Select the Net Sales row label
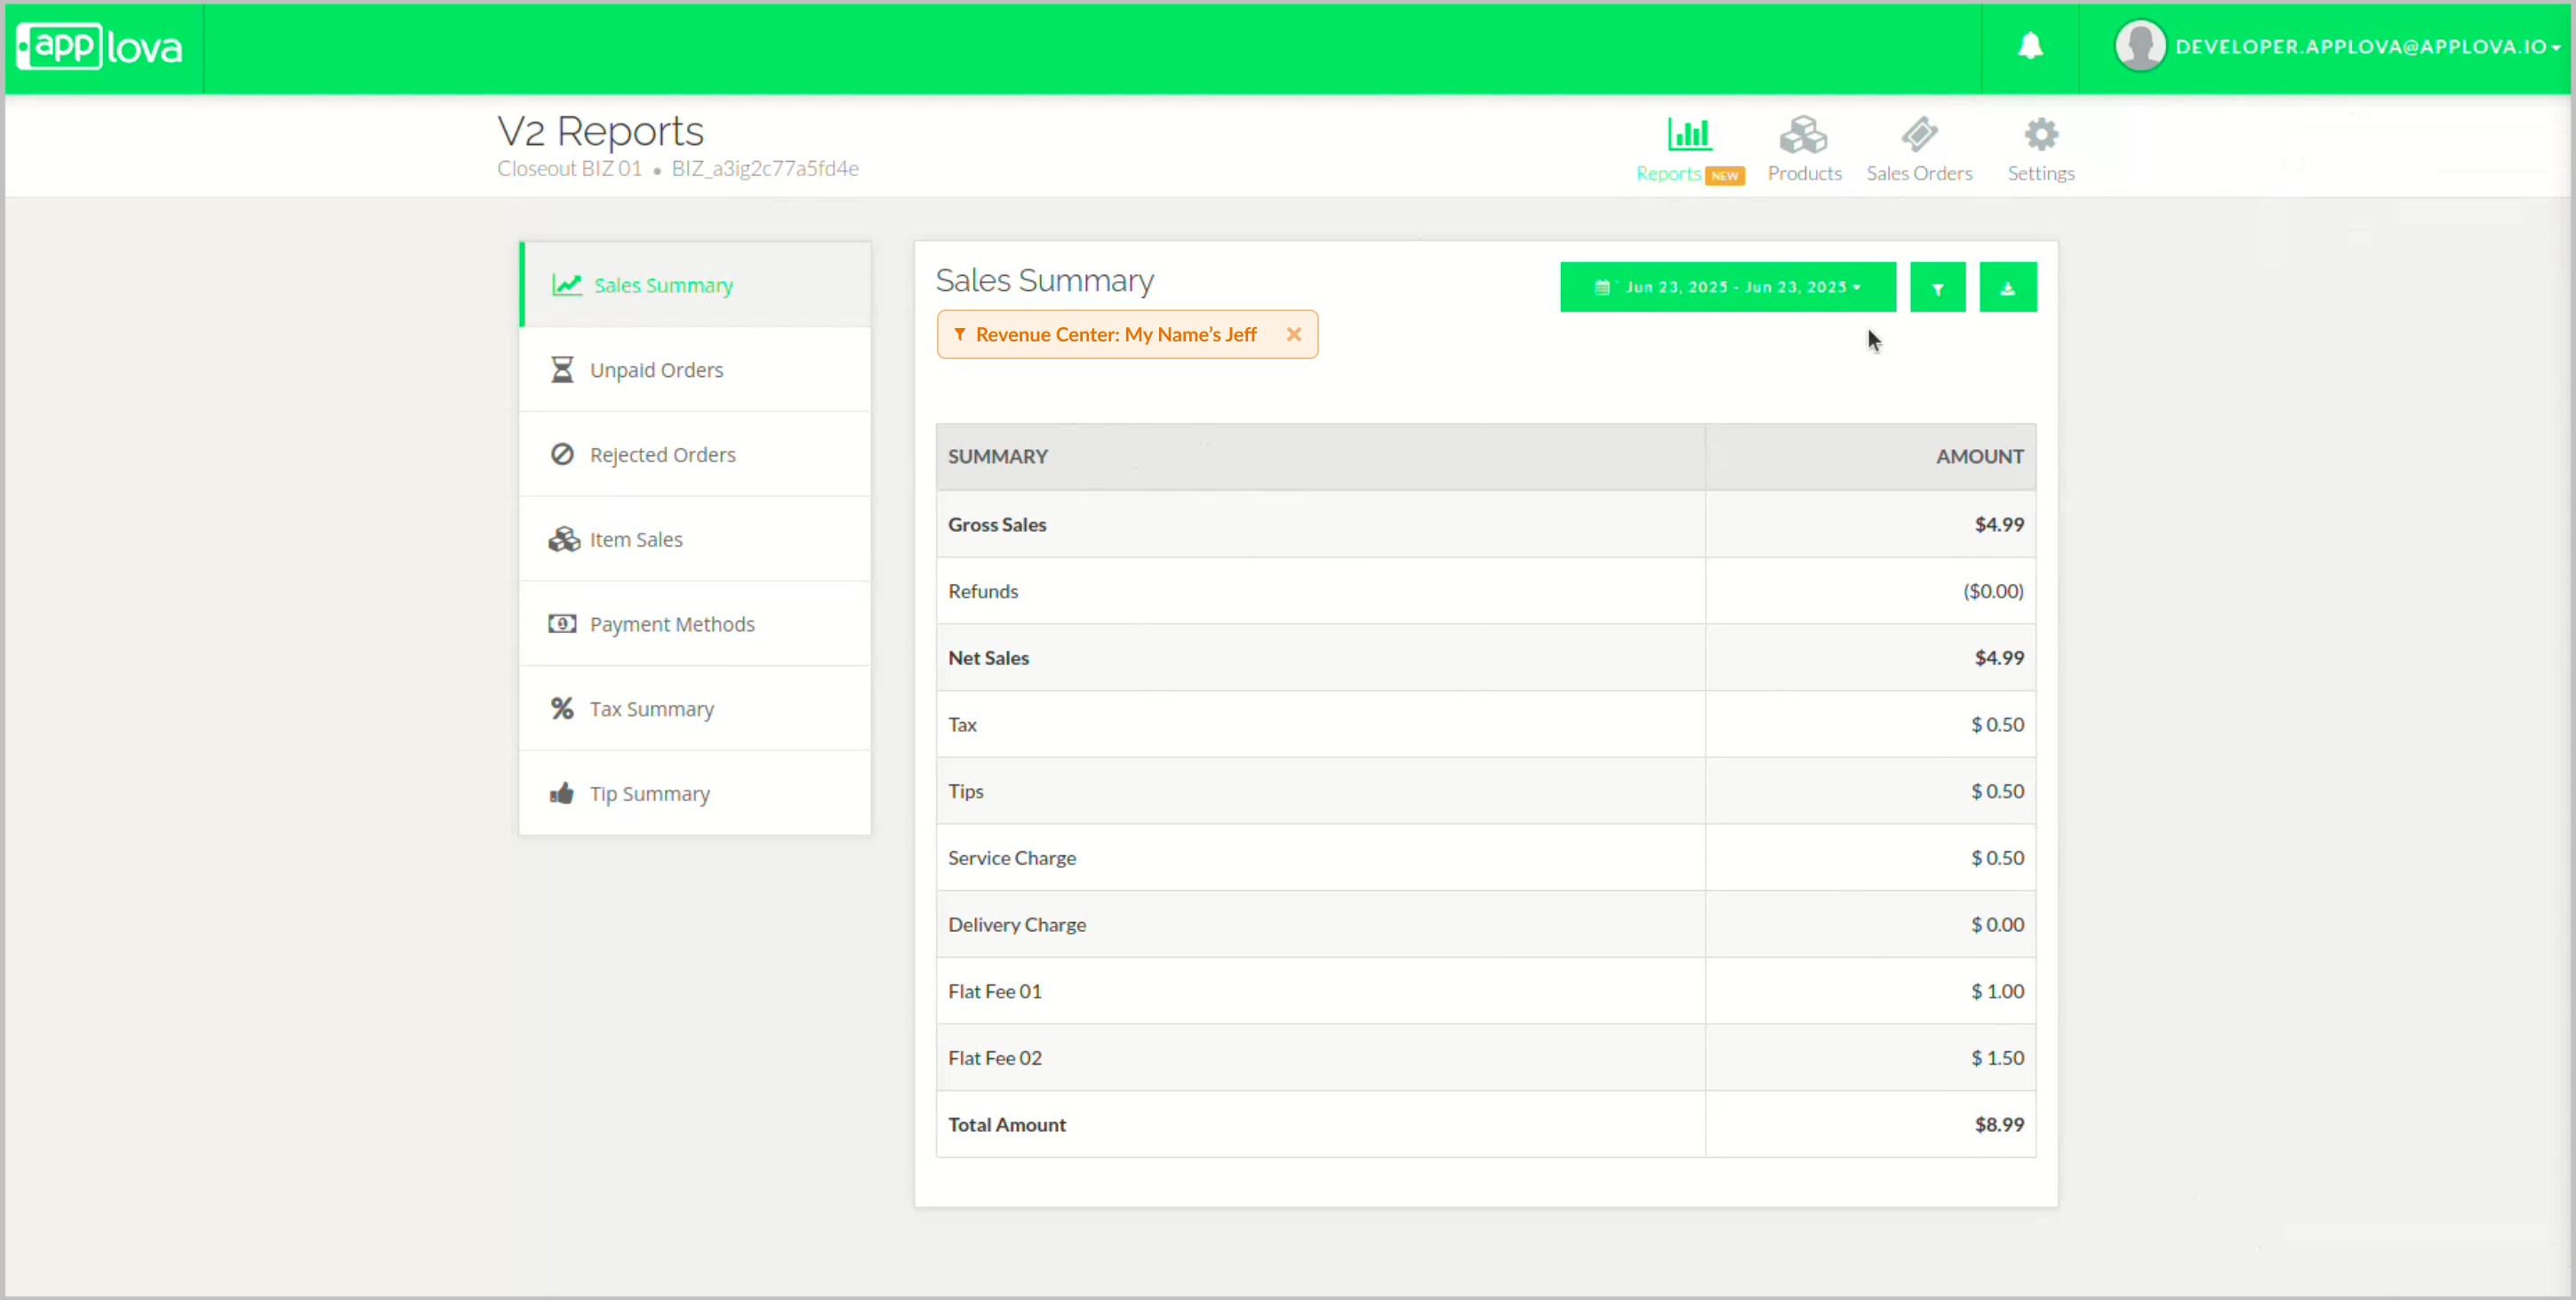The height and width of the screenshot is (1300, 2576). coord(988,658)
